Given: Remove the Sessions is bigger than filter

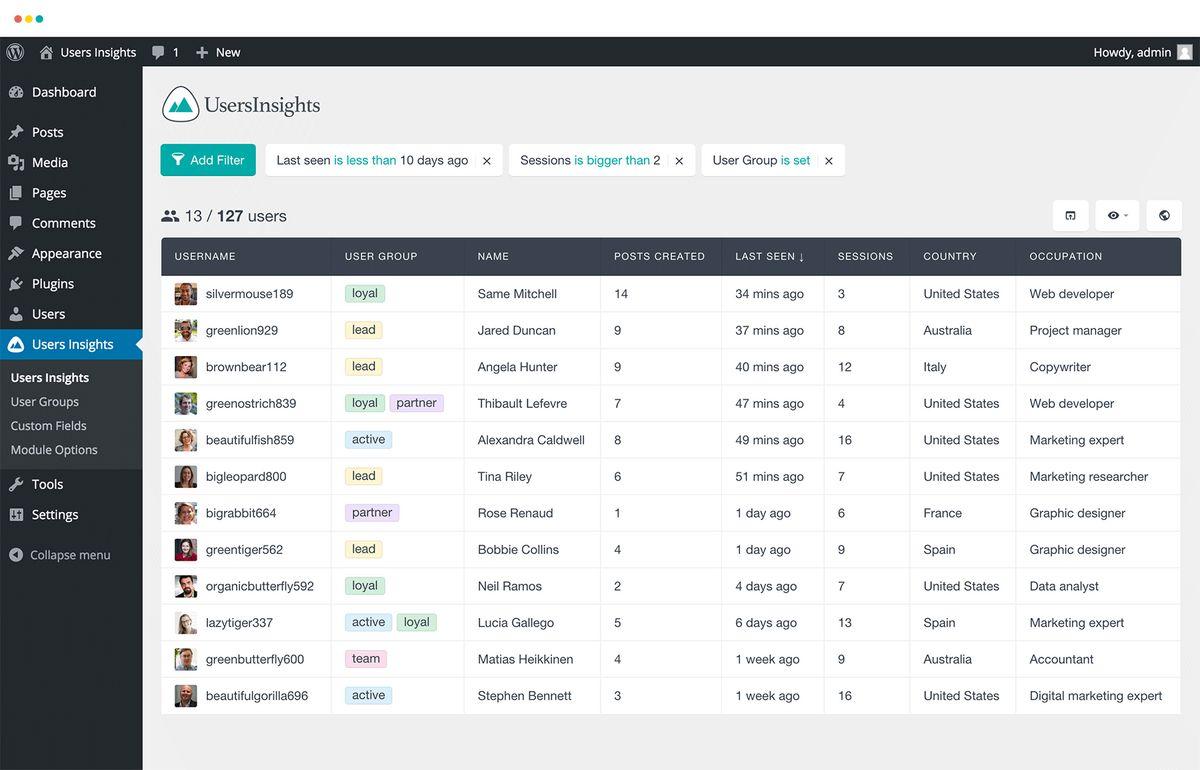Looking at the screenshot, I should click(x=679, y=161).
